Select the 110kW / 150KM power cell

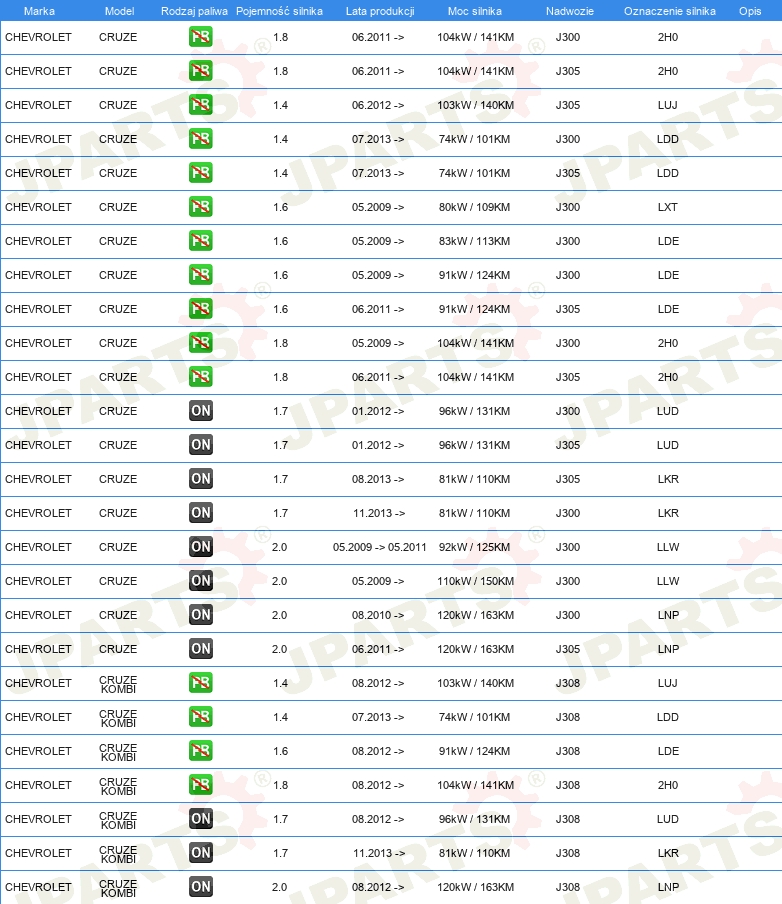pos(475,581)
